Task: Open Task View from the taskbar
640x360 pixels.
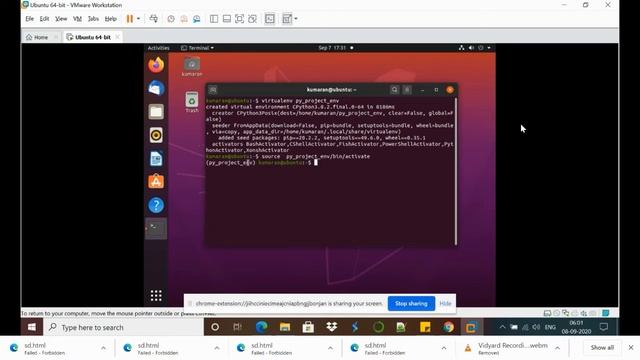Action: click(x=238, y=327)
